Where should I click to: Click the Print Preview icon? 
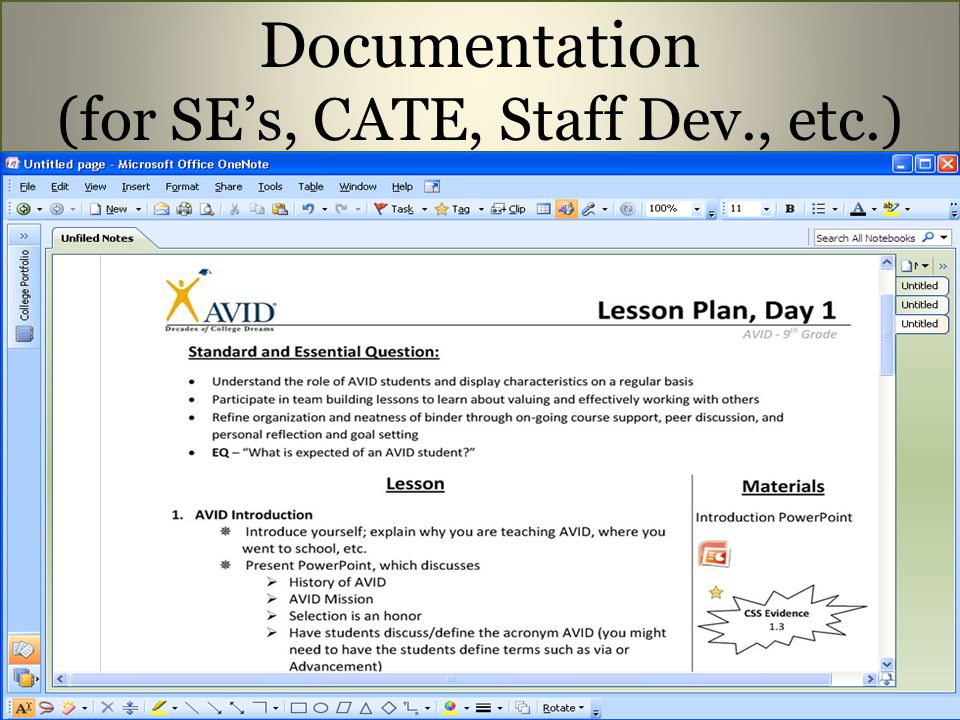pos(207,209)
